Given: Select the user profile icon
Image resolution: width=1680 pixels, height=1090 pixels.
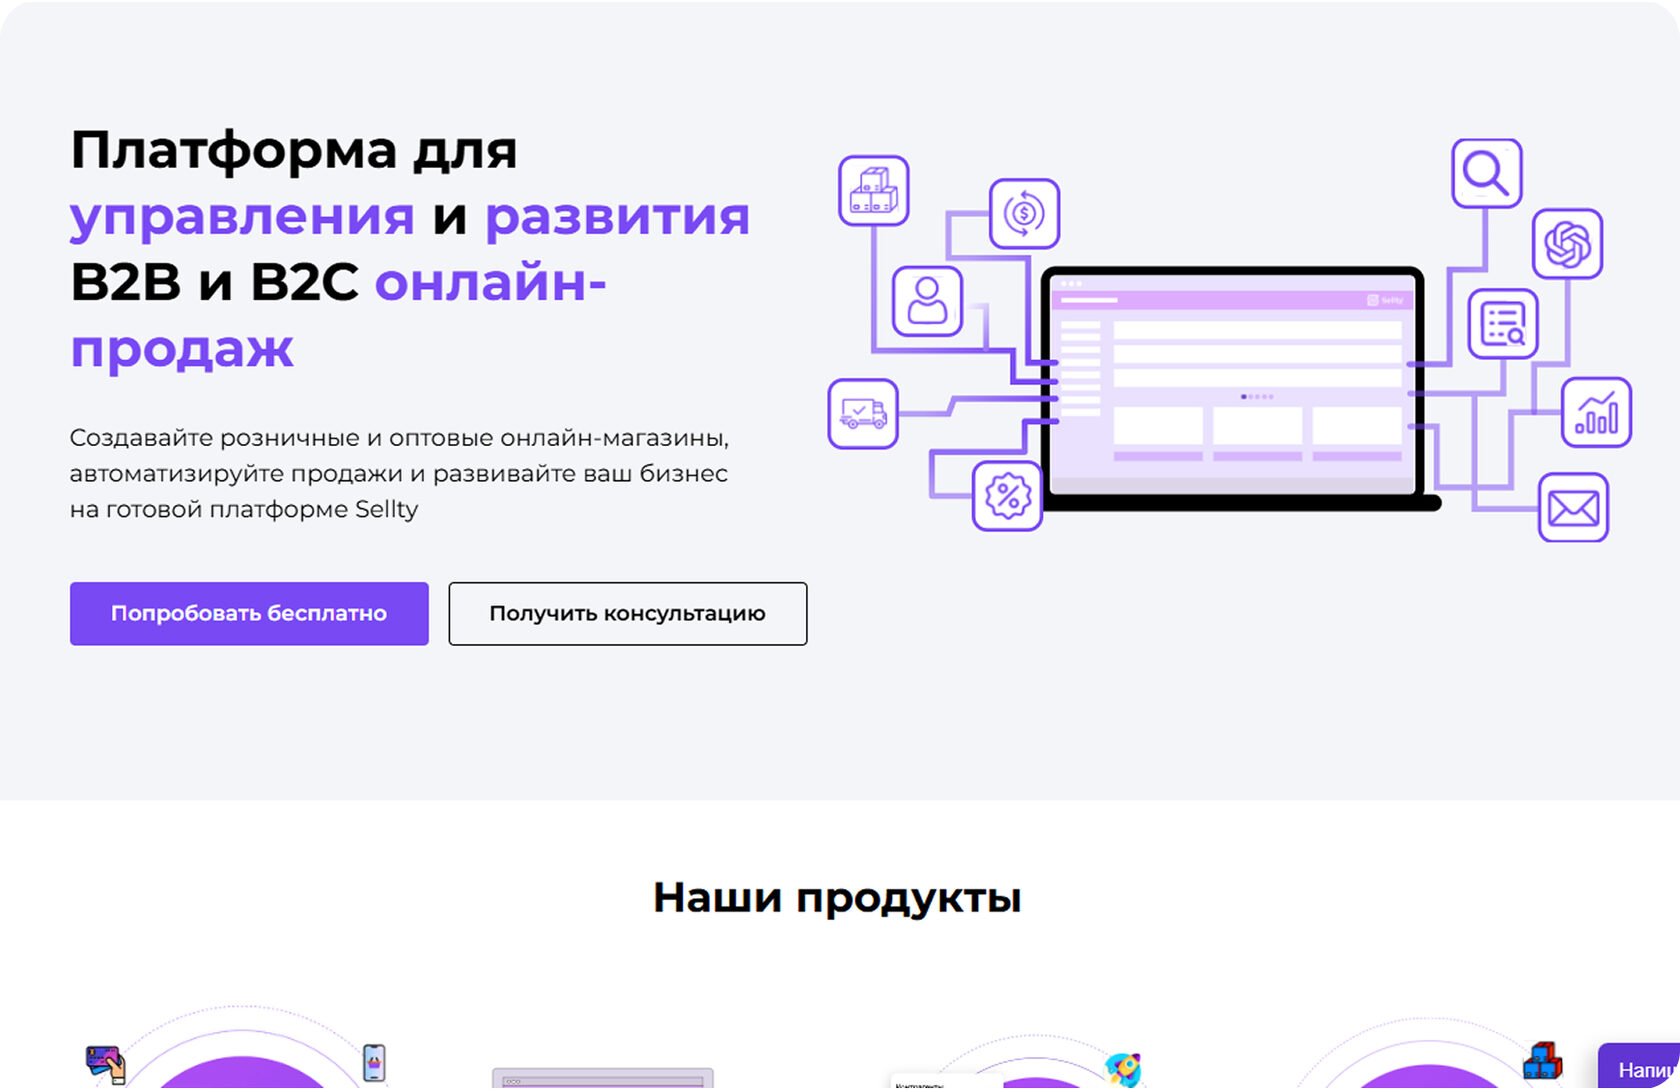Looking at the screenshot, I should coord(927,300).
